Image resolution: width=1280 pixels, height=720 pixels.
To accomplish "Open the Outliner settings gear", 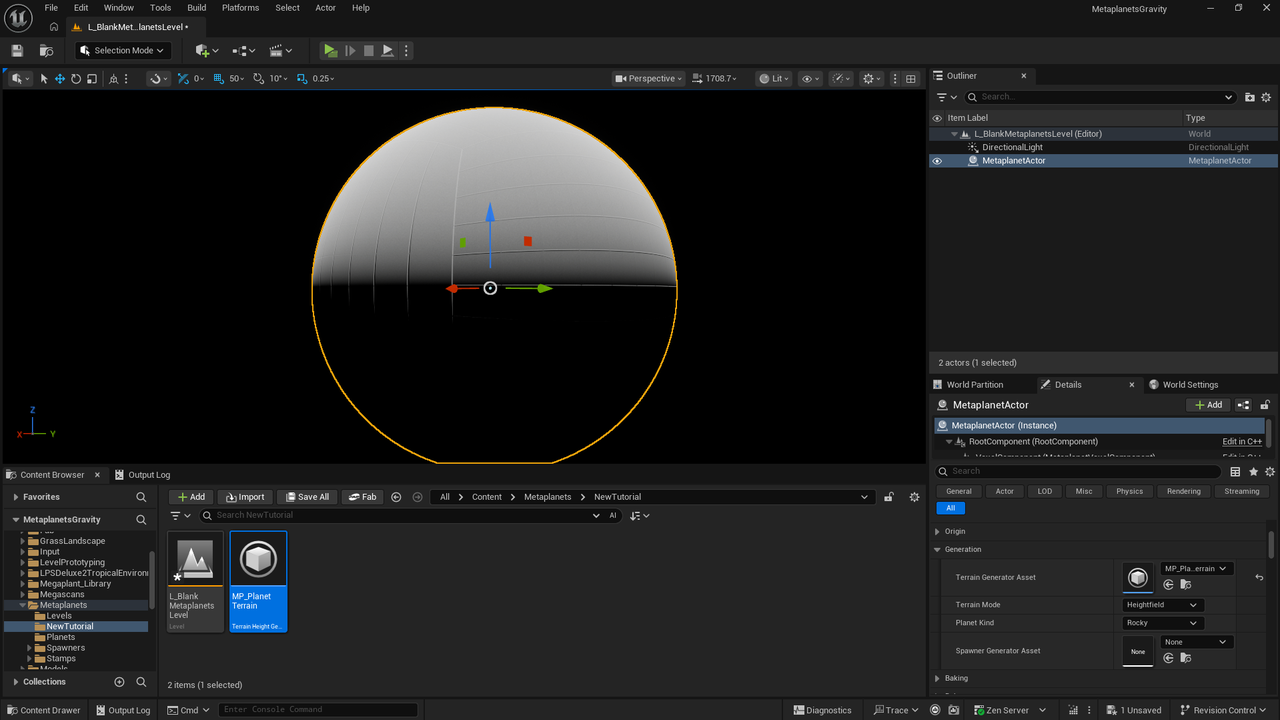I will point(1266,97).
